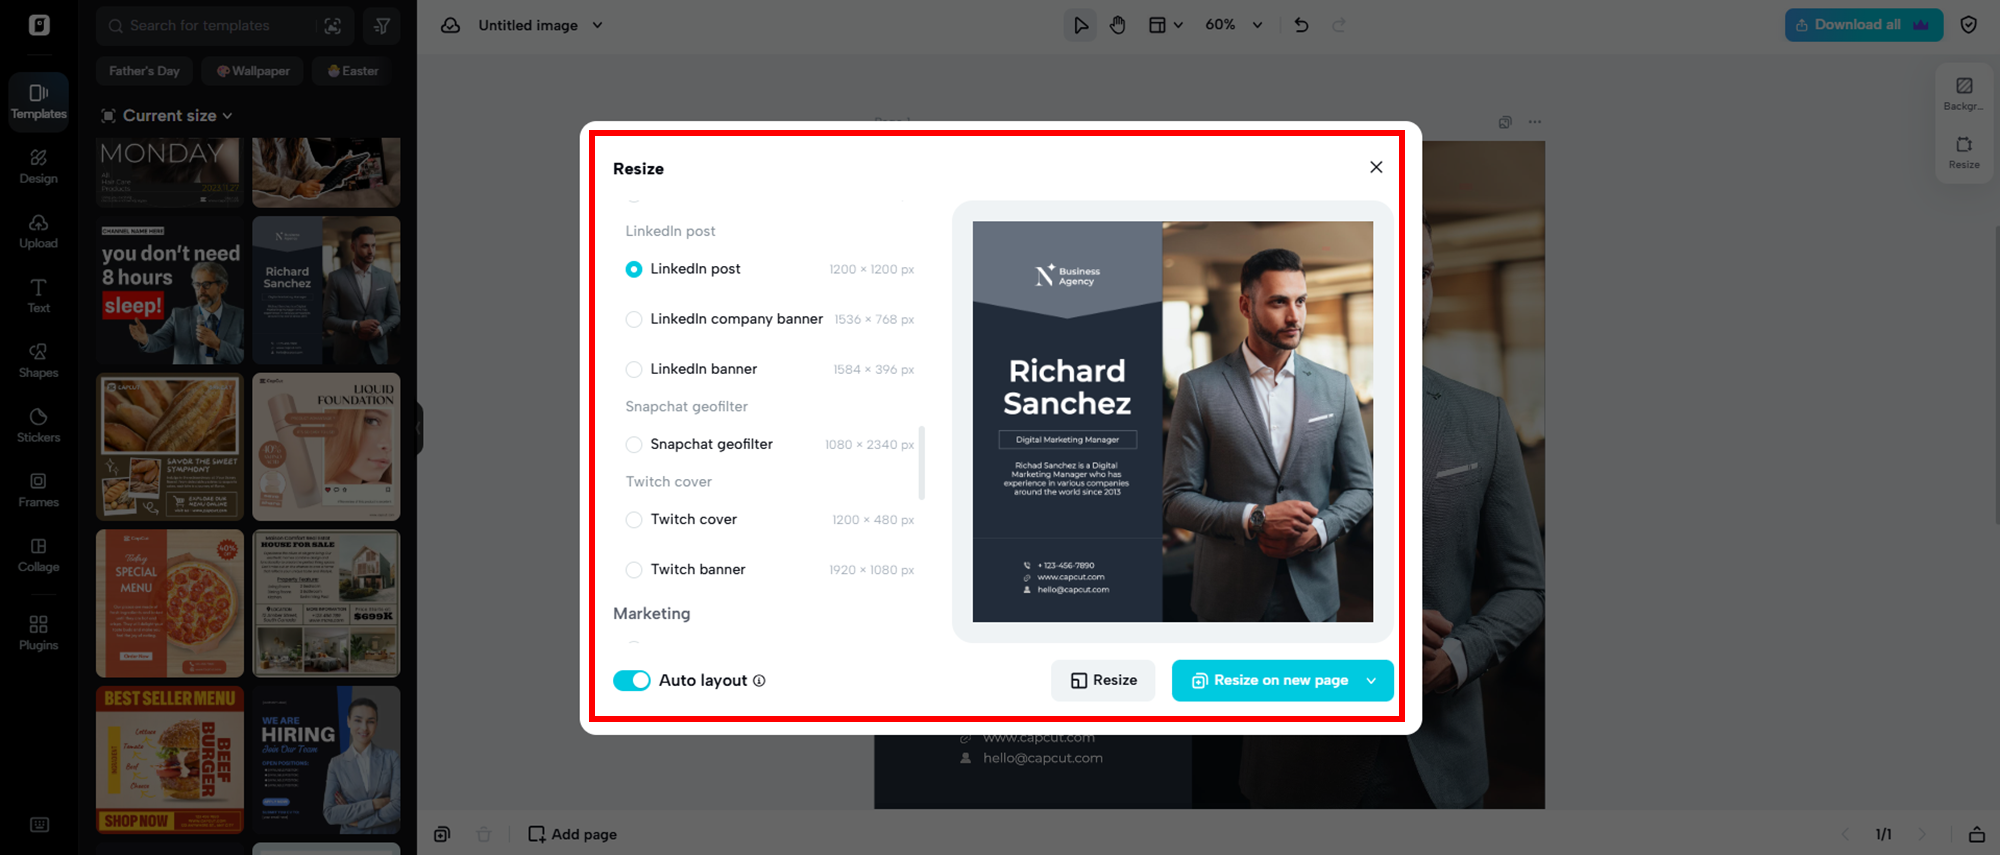Select the Snapchat geofilter radio option
2000x855 pixels.
(x=634, y=444)
